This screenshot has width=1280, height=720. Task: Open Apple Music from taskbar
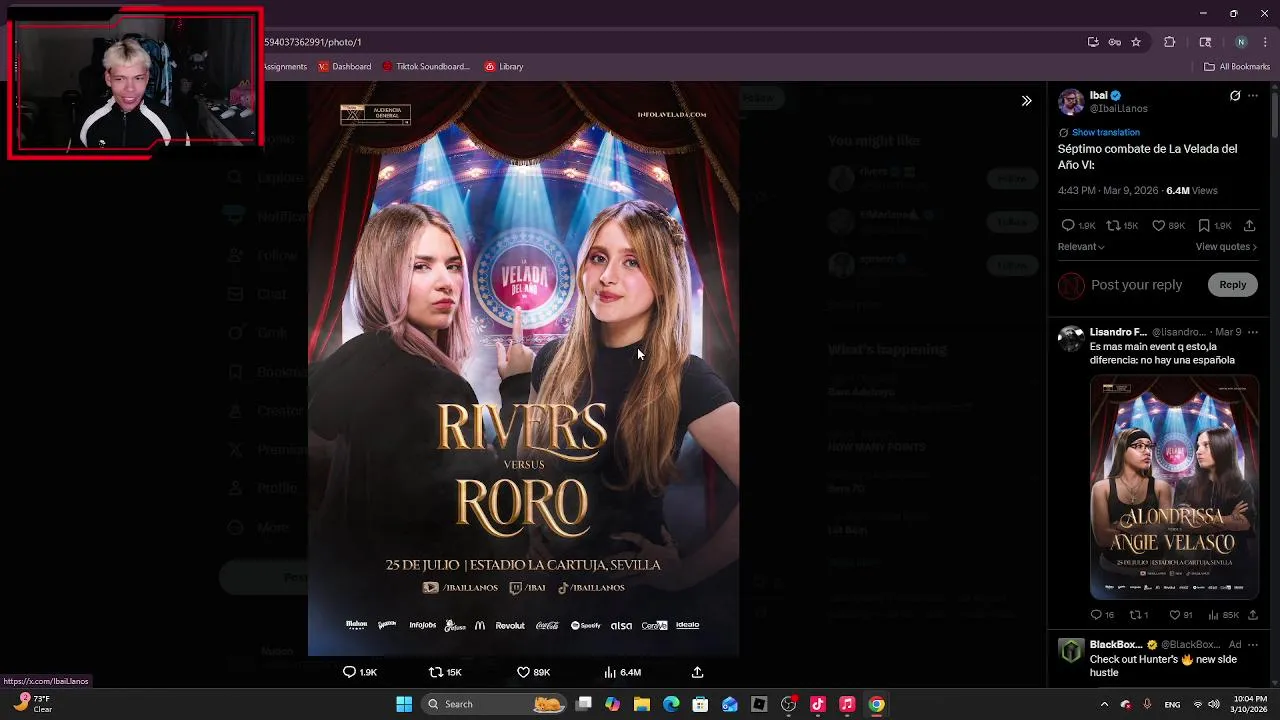pyautogui.click(x=847, y=704)
